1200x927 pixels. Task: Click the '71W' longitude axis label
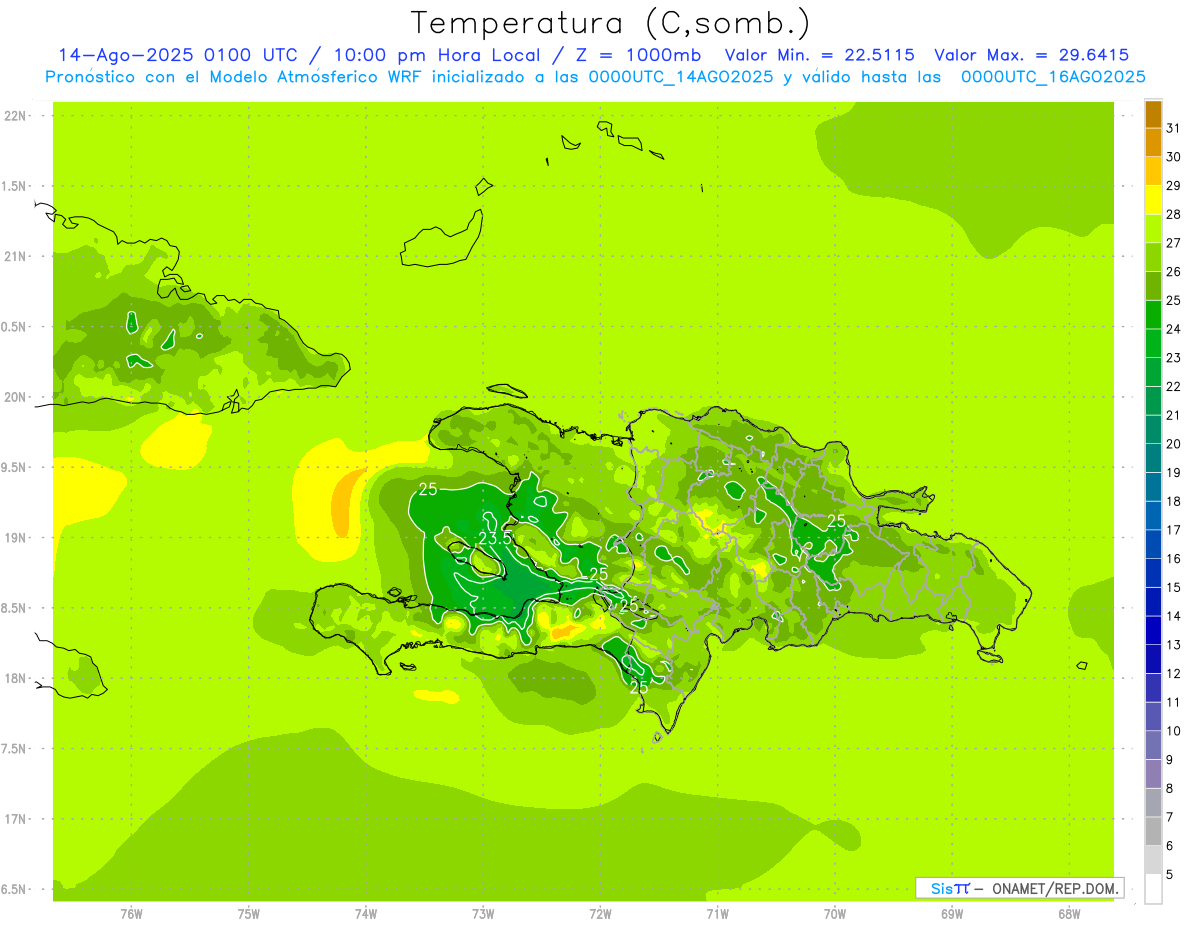717,914
